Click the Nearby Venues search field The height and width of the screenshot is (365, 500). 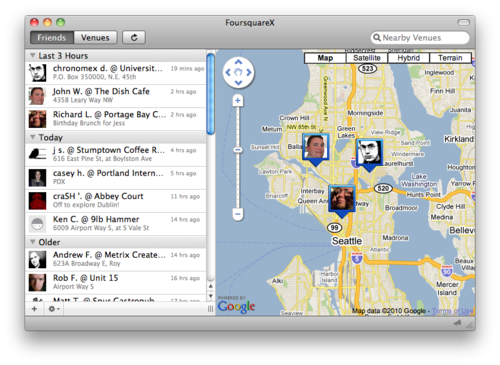pyautogui.click(x=420, y=37)
